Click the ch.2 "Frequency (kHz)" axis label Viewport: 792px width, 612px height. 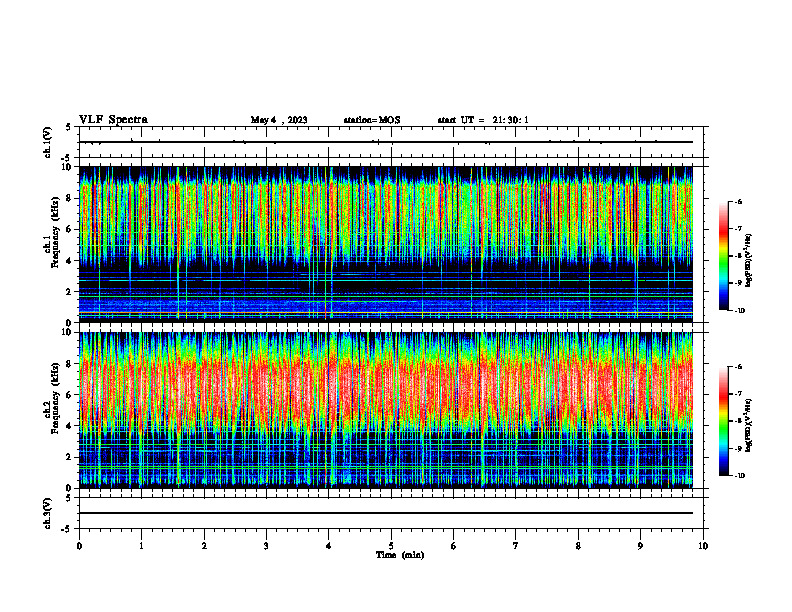point(55,398)
